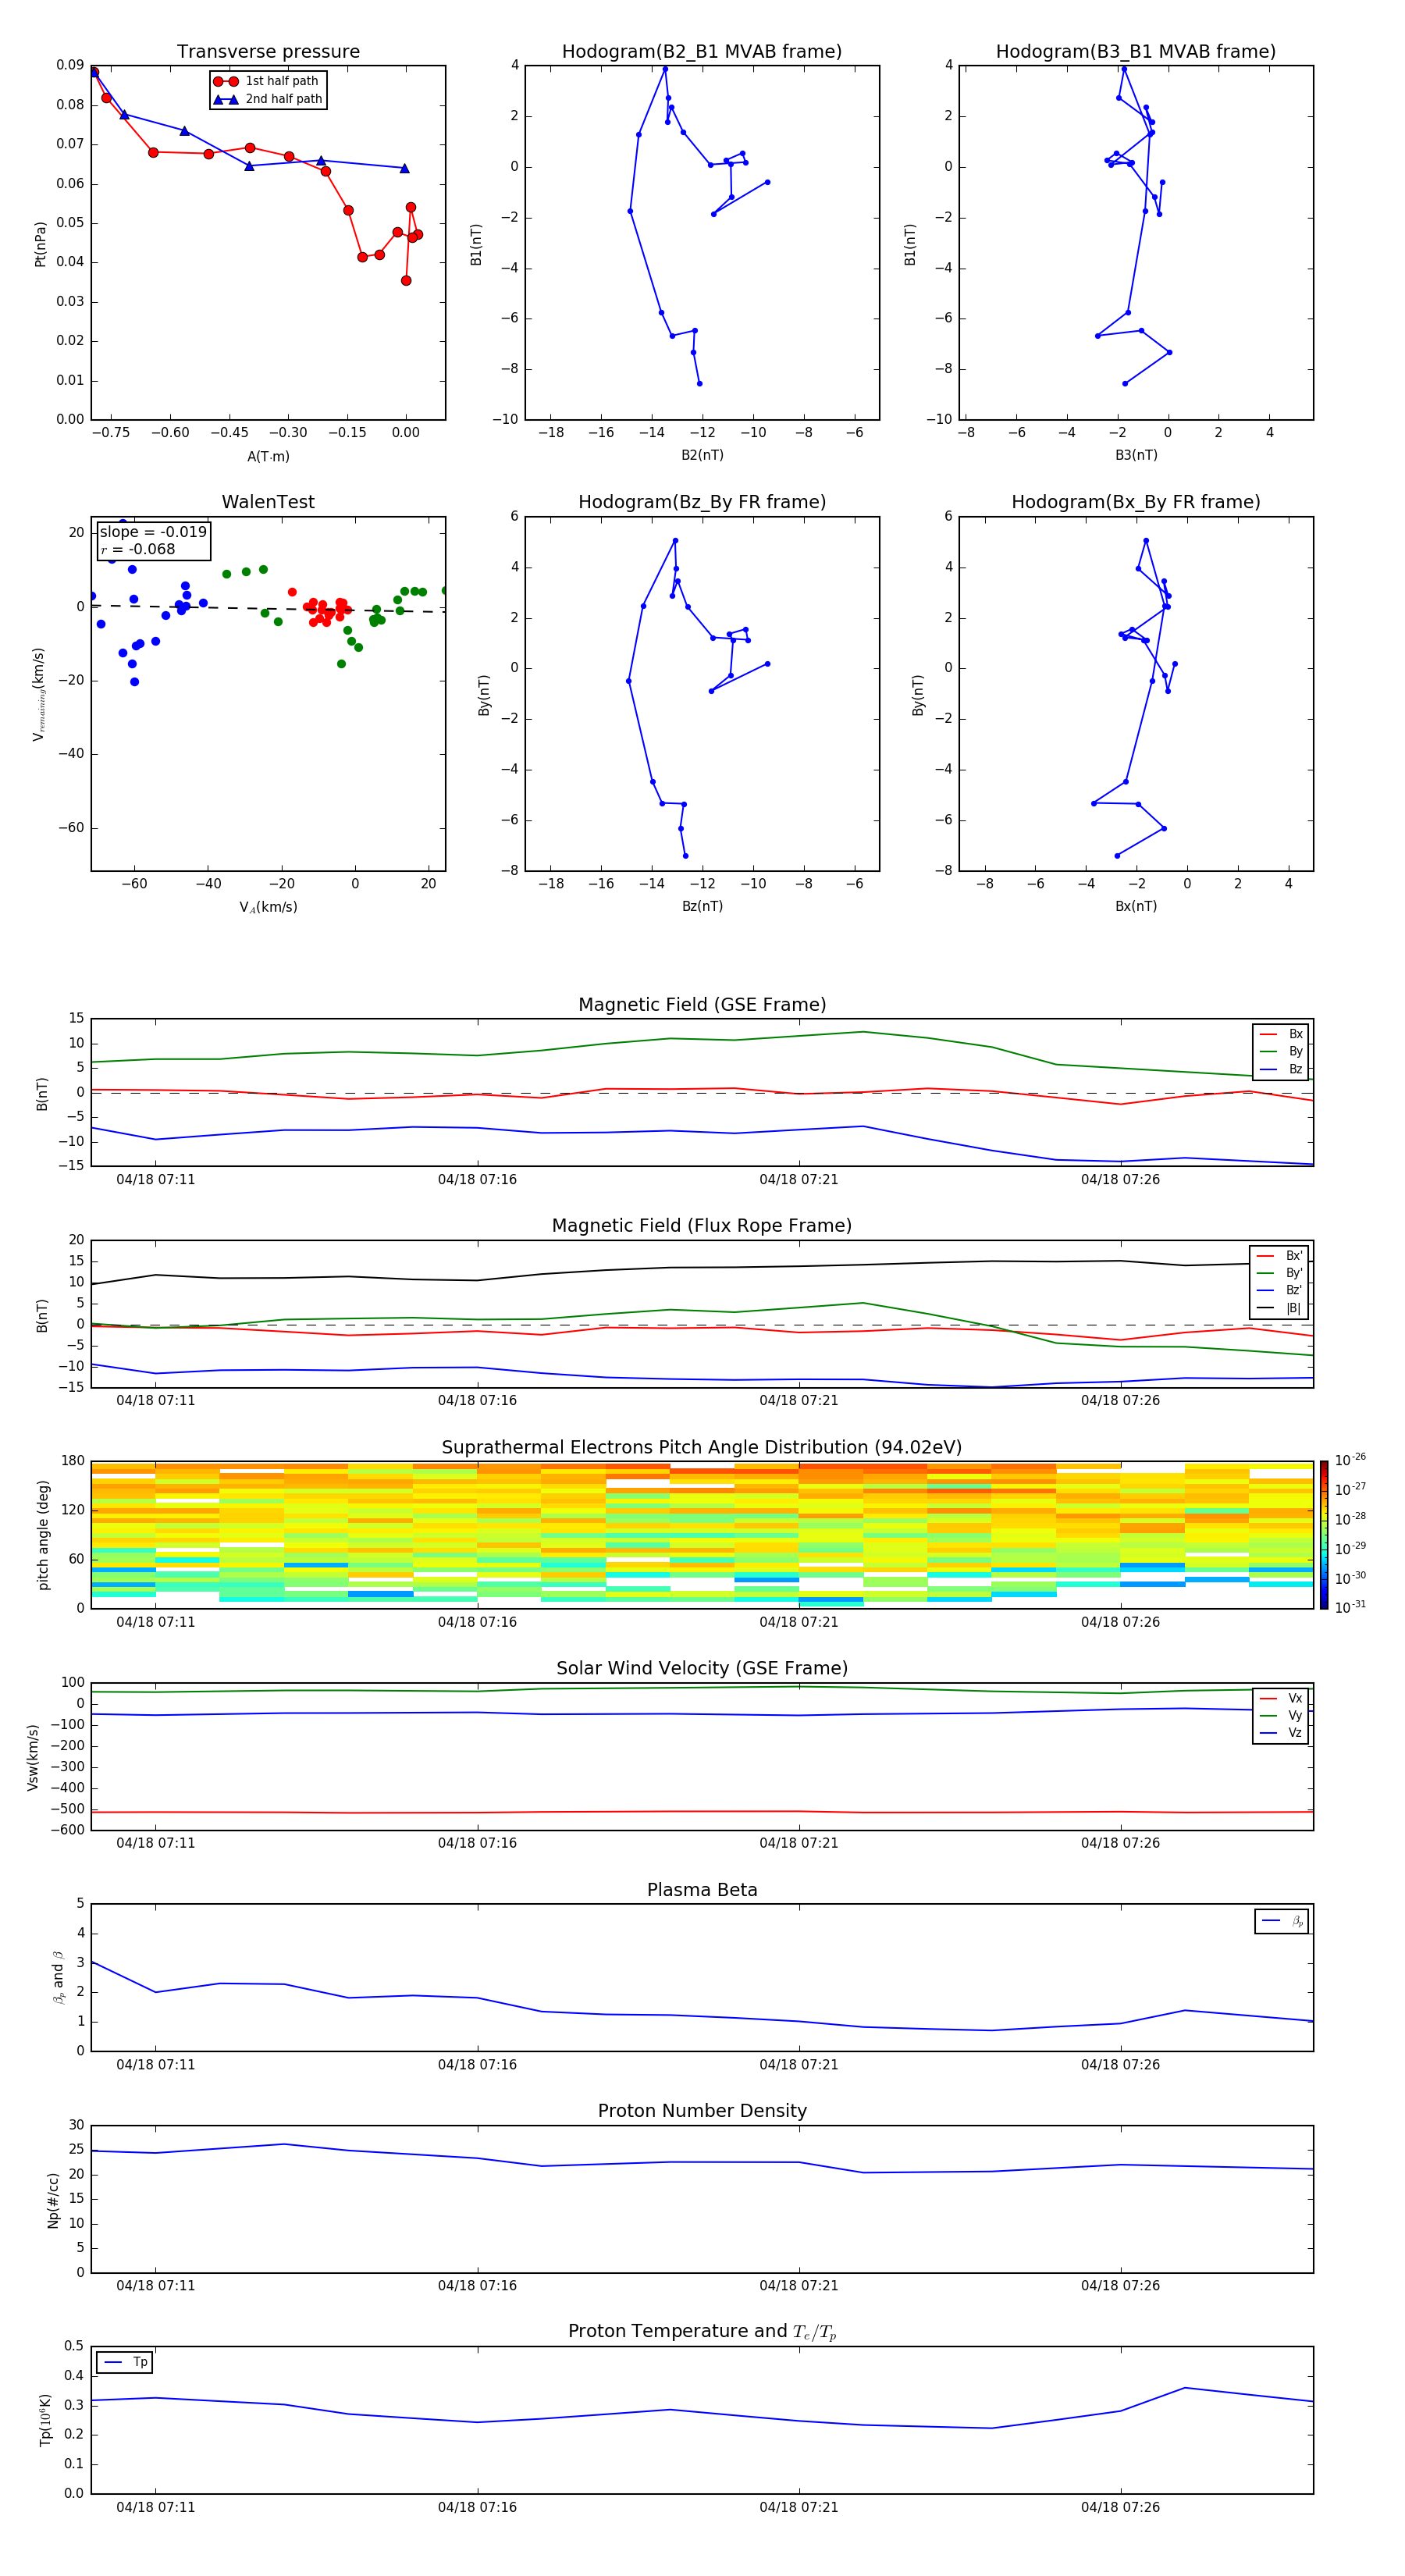Click the 'A(T·m)' x-axis label
Screen dimensions: 1405x2576
268,456
